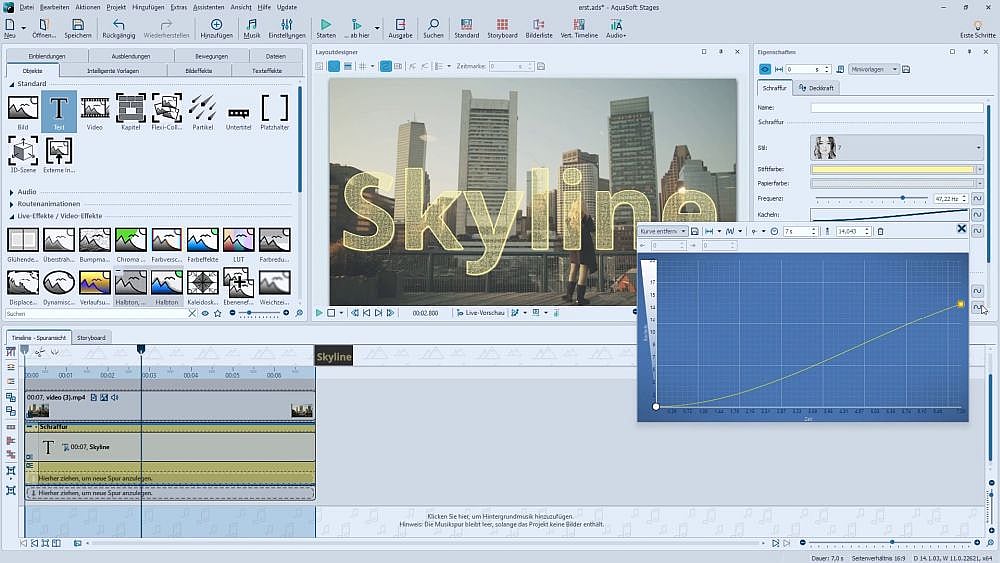The image size is (1000, 563).
Task: Delete curve point with trash icon
Action: [880, 231]
